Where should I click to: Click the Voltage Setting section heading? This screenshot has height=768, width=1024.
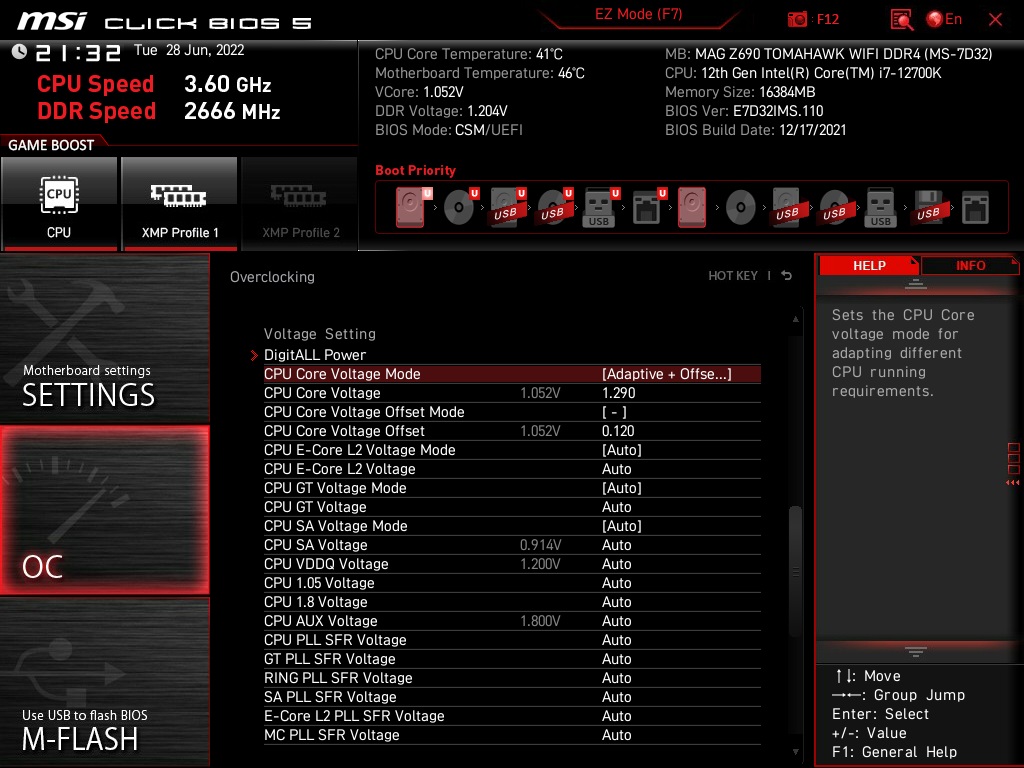pyautogui.click(x=320, y=334)
